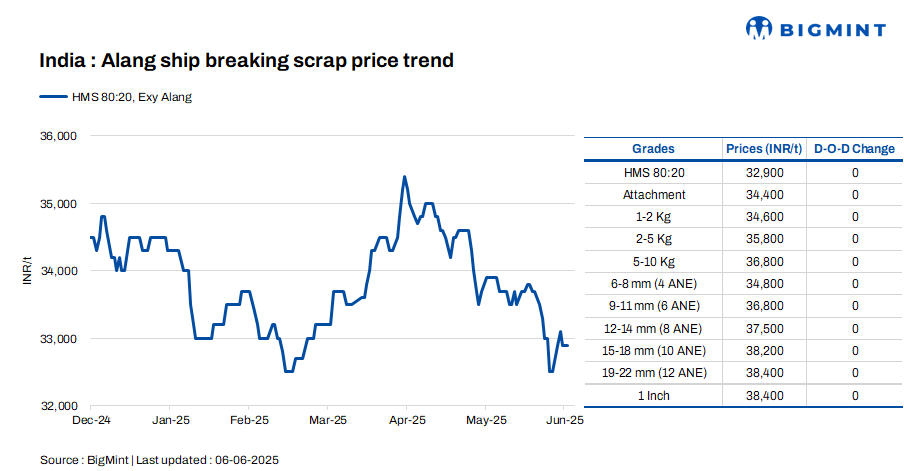Click the Attachment grade row
This screenshot has height=471, width=904.
pyautogui.click(x=653, y=194)
